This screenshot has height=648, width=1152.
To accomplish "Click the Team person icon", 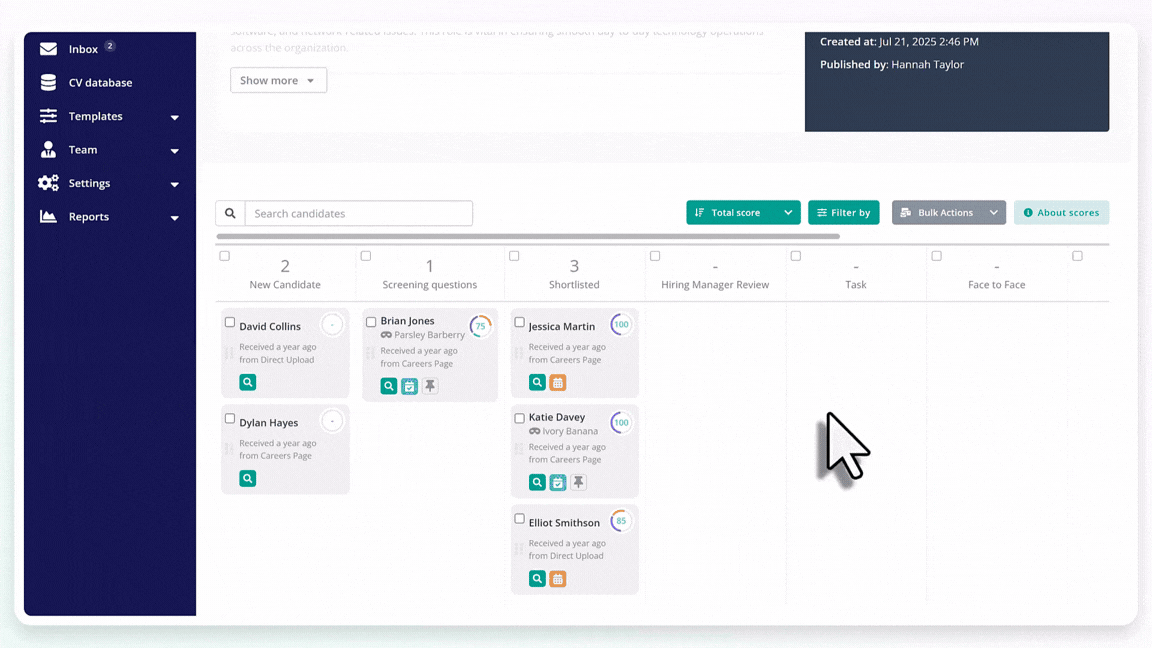I will (x=48, y=149).
